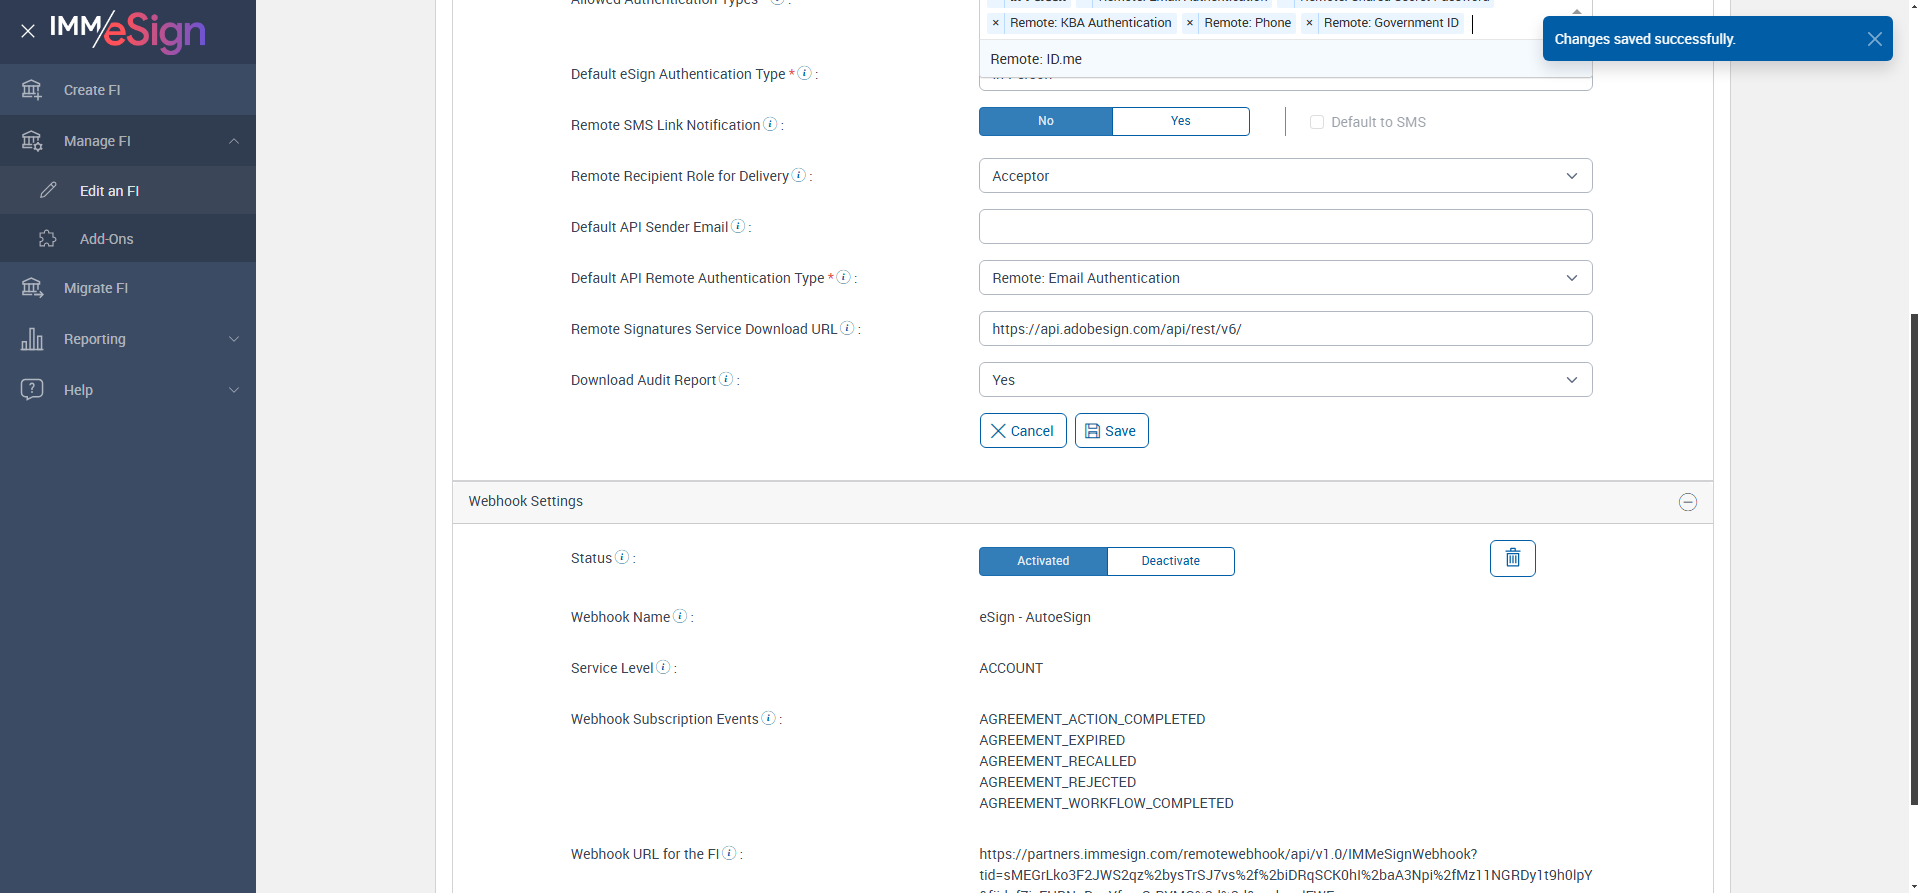The height and width of the screenshot is (893, 1920).
Task: Click the IMM eSign logo
Action: point(128,32)
